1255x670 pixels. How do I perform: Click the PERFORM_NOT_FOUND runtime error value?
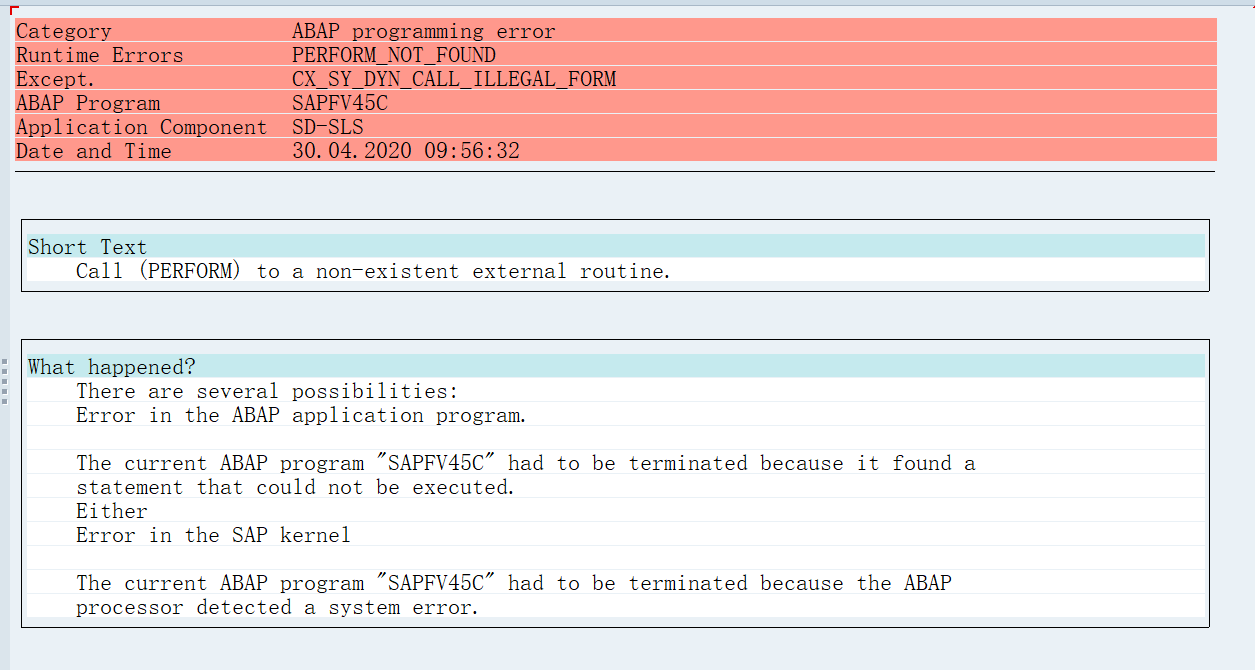click(x=394, y=55)
